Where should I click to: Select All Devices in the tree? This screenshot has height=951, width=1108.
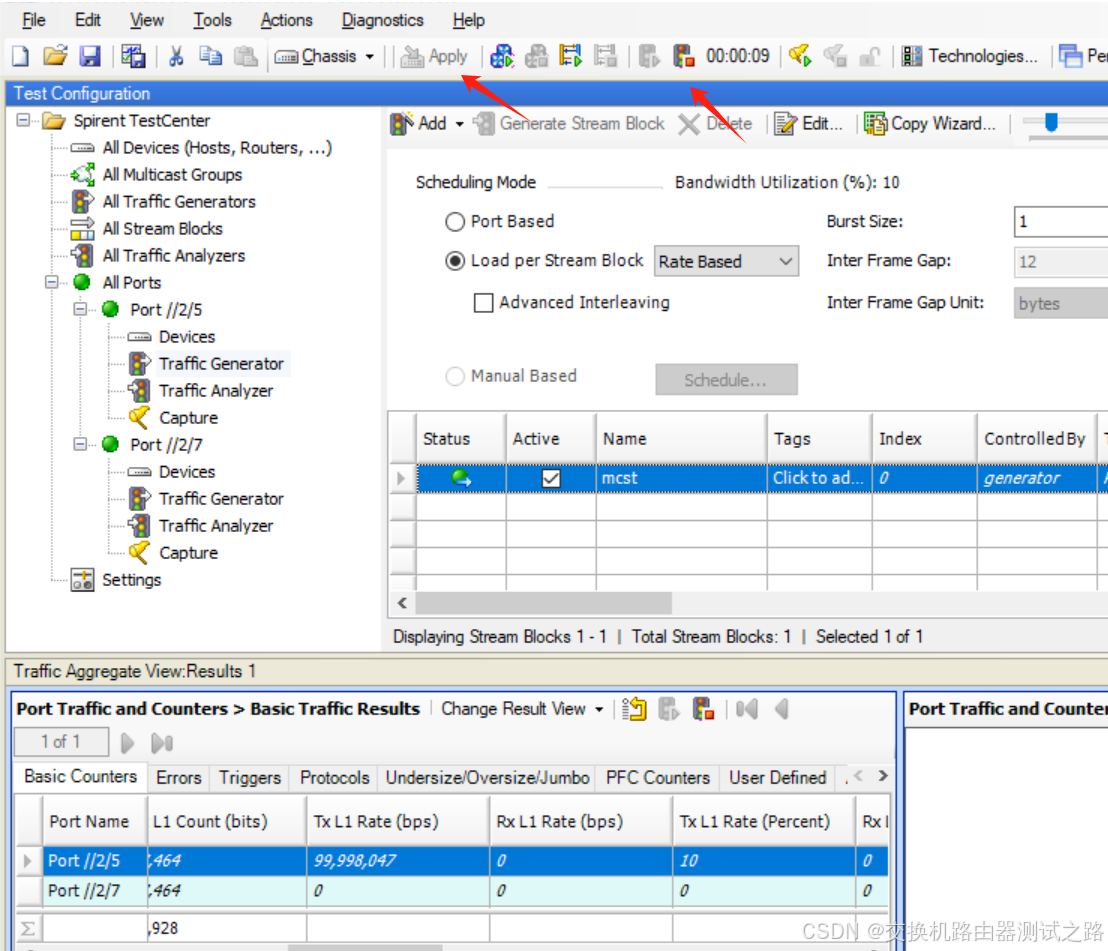click(x=217, y=148)
